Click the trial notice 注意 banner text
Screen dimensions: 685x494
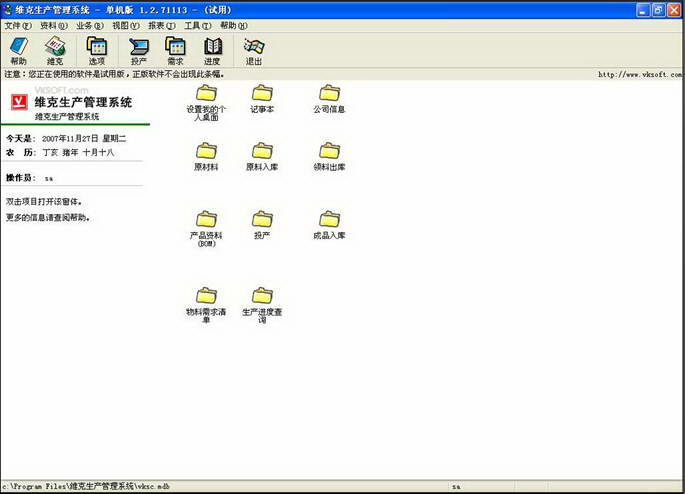tap(114, 75)
